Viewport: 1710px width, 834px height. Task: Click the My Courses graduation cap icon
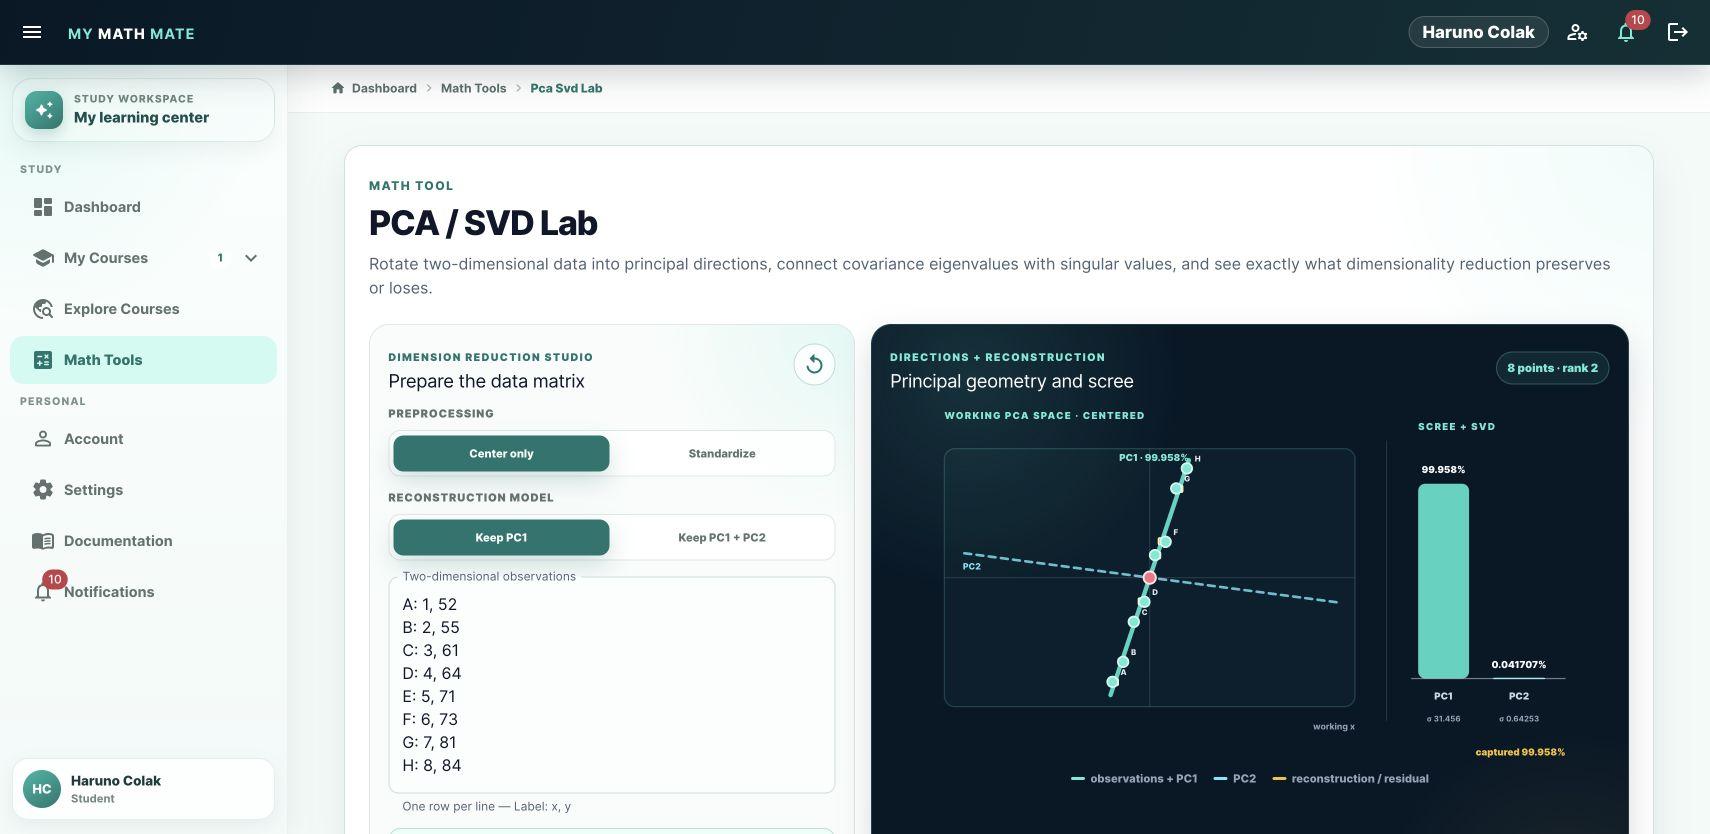(43, 258)
